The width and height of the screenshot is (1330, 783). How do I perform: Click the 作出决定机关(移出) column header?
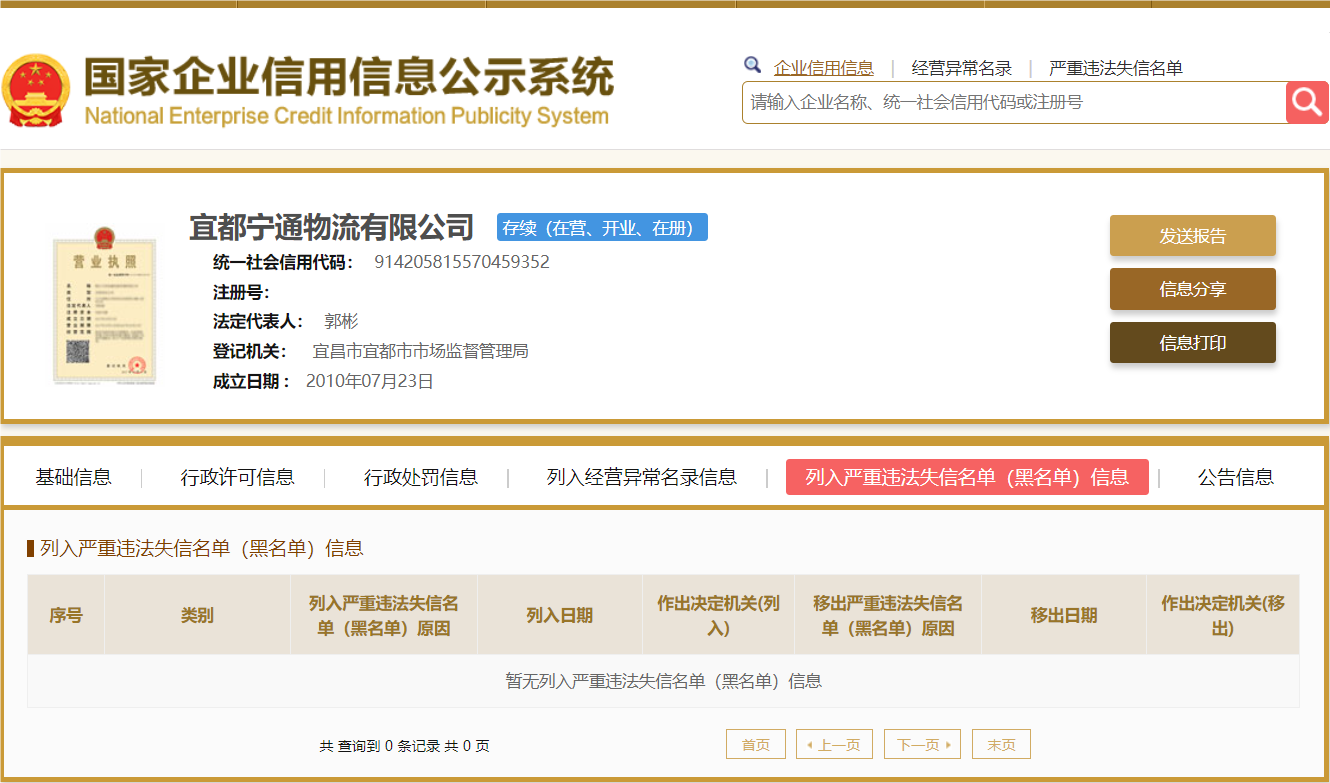[1223, 615]
